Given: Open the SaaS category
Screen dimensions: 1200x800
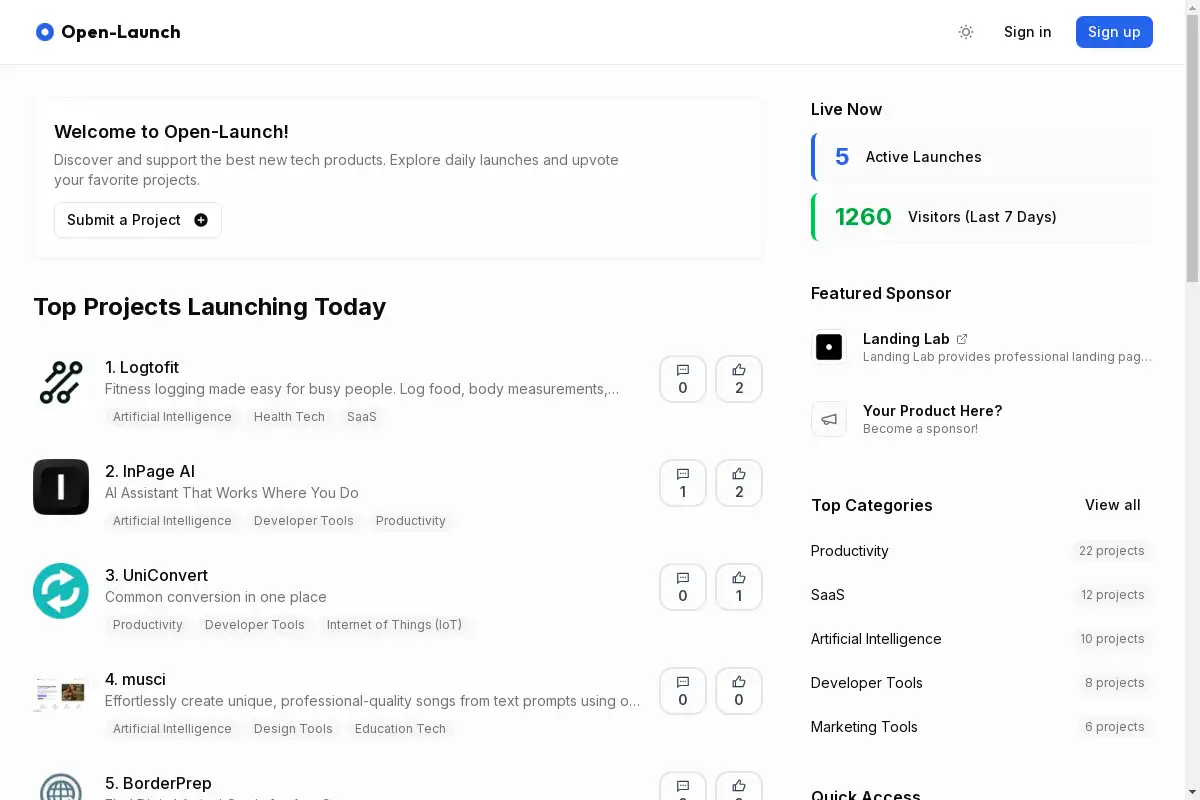Looking at the screenshot, I should click(x=828, y=595).
